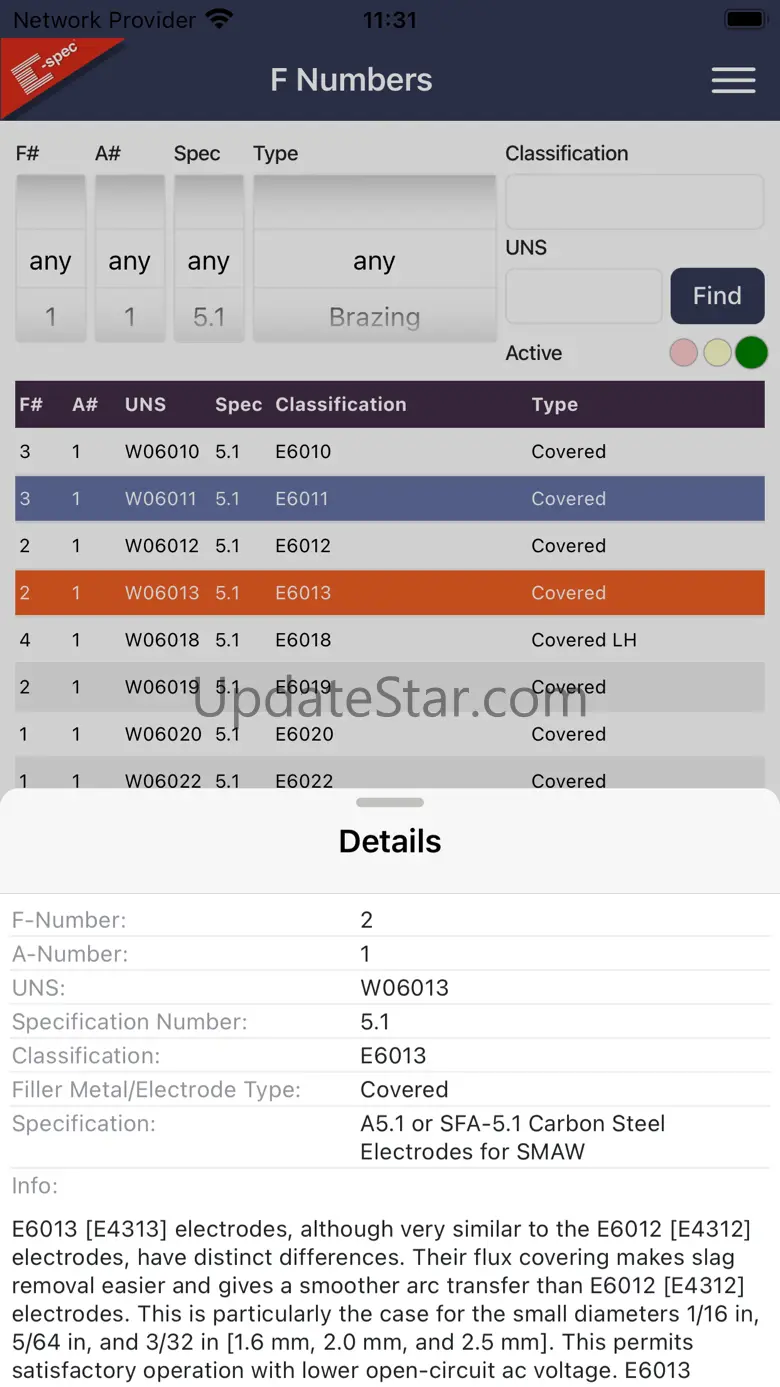780x1387 pixels.
Task: Select the E6012 row
Action: coord(390,546)
